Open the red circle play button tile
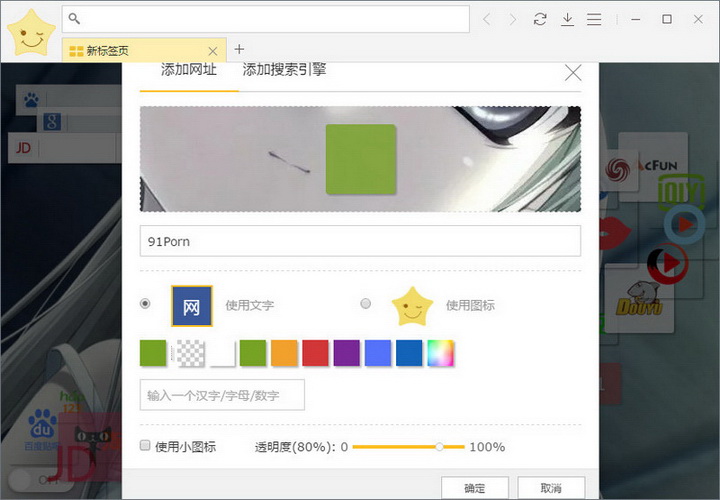 668,264
